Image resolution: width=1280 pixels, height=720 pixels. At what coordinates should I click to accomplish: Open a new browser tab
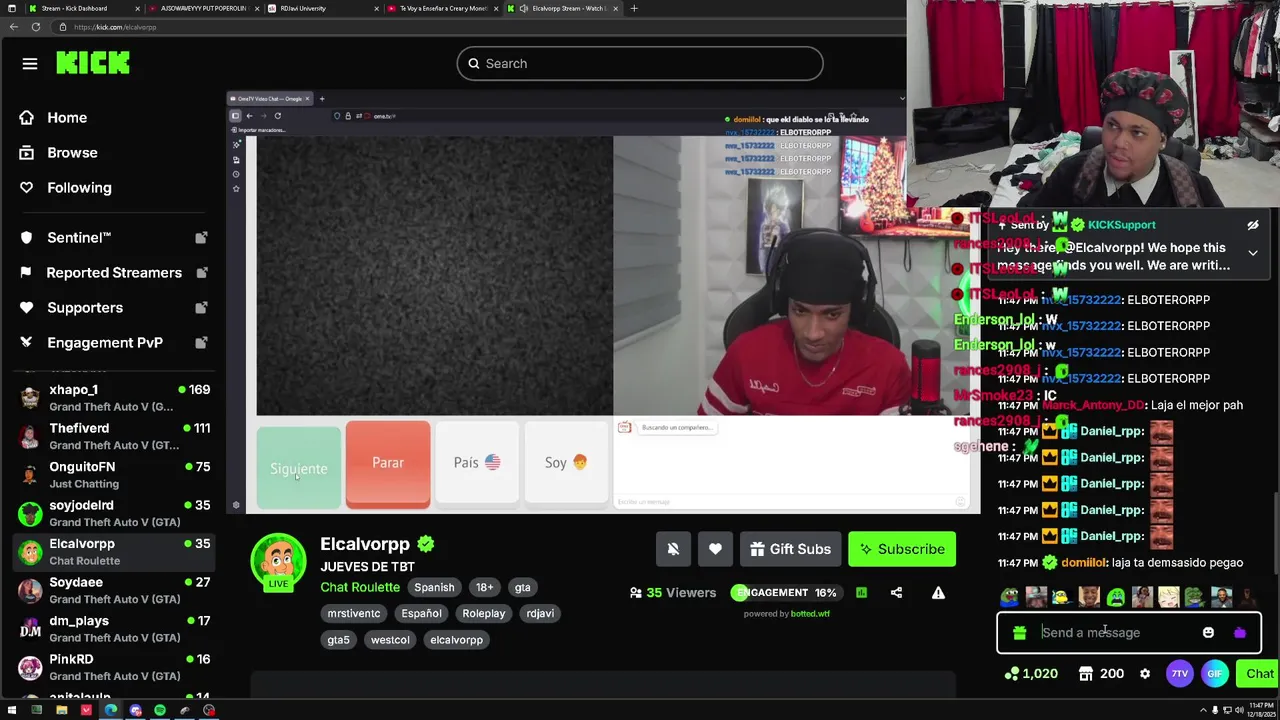[x=633, y=8]
